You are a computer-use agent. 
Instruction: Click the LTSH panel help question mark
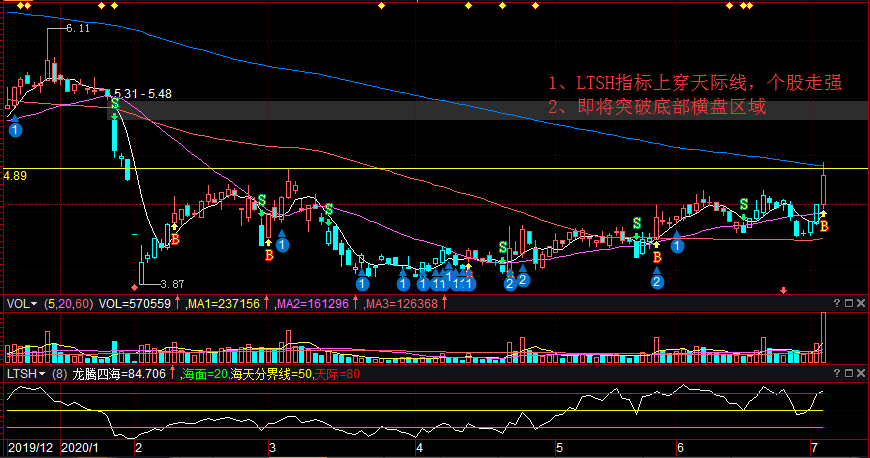click(837, 373)
